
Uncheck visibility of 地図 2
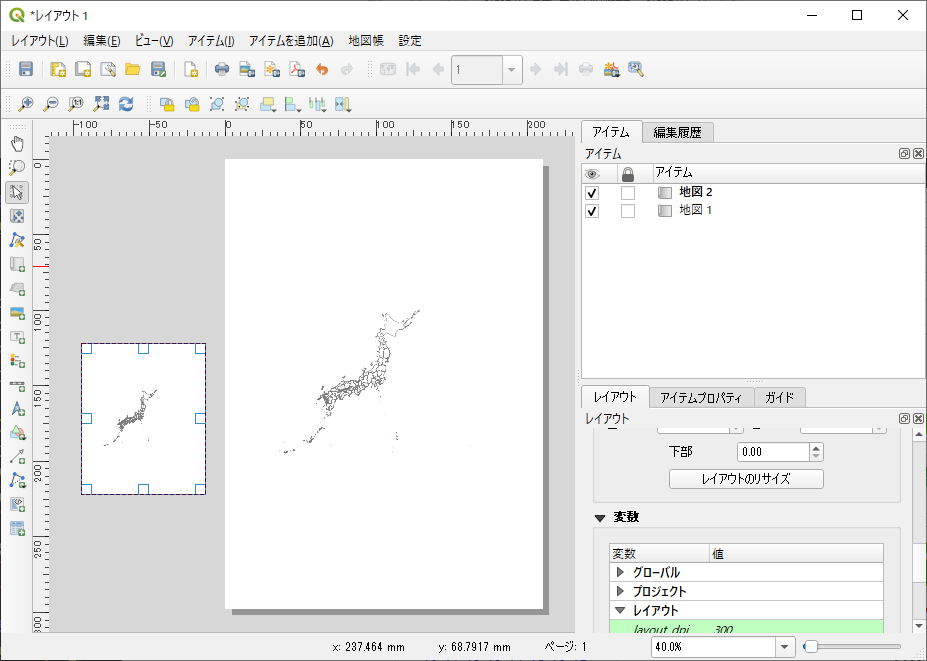(x=591, y=192)
